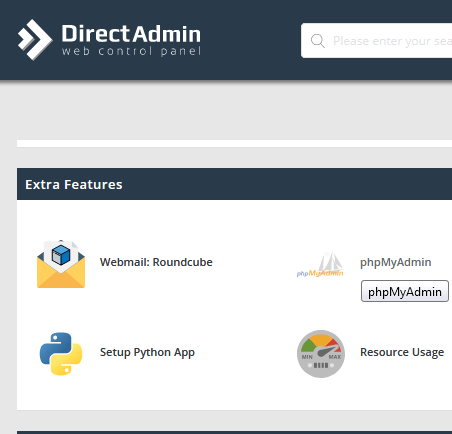Focus the search input field
This screenshot has width=452, height=434.
click(x=376, y=41)
